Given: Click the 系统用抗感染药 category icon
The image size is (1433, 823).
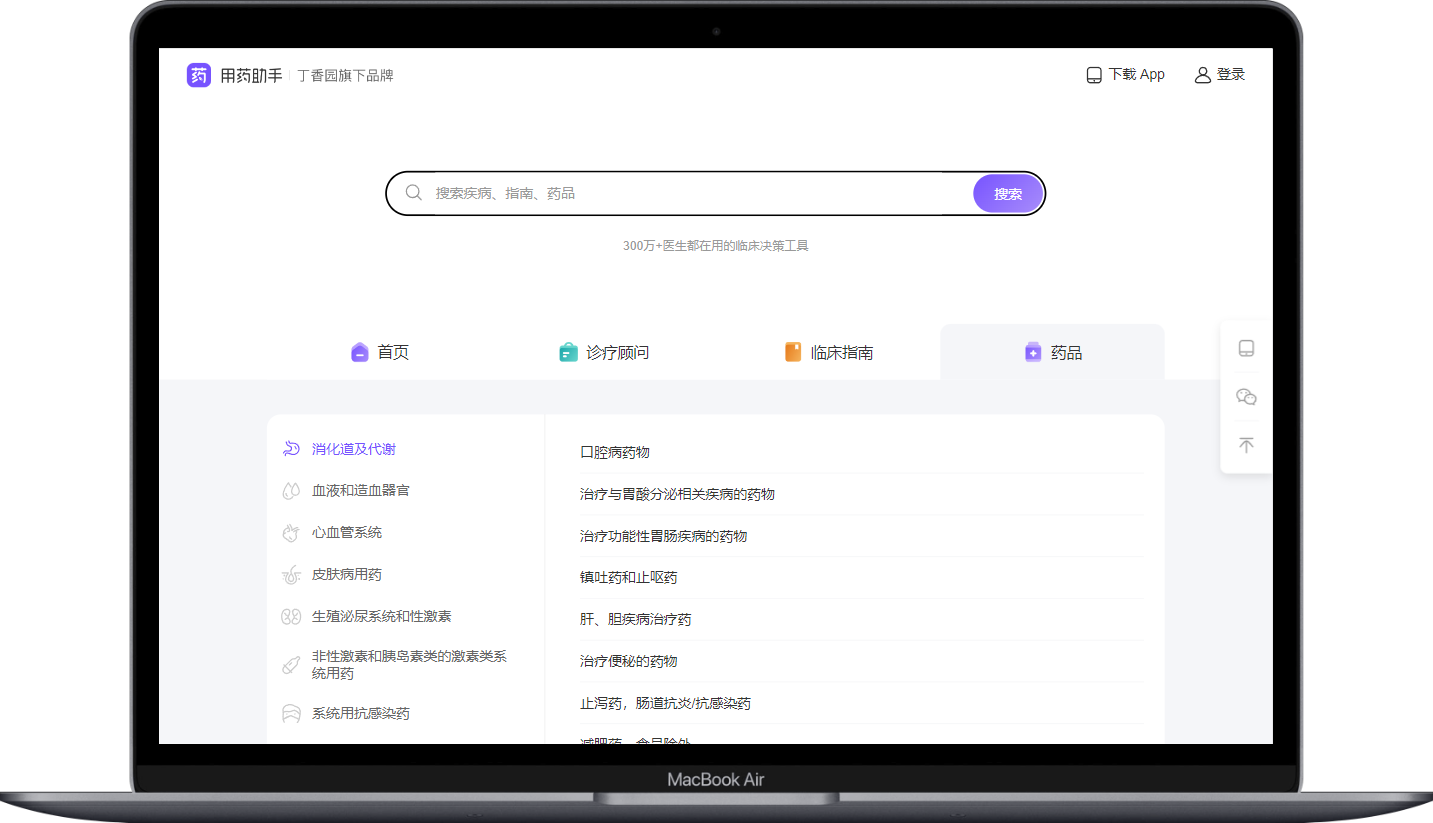Looking at the screenshot, I should (x=291, y=713).
